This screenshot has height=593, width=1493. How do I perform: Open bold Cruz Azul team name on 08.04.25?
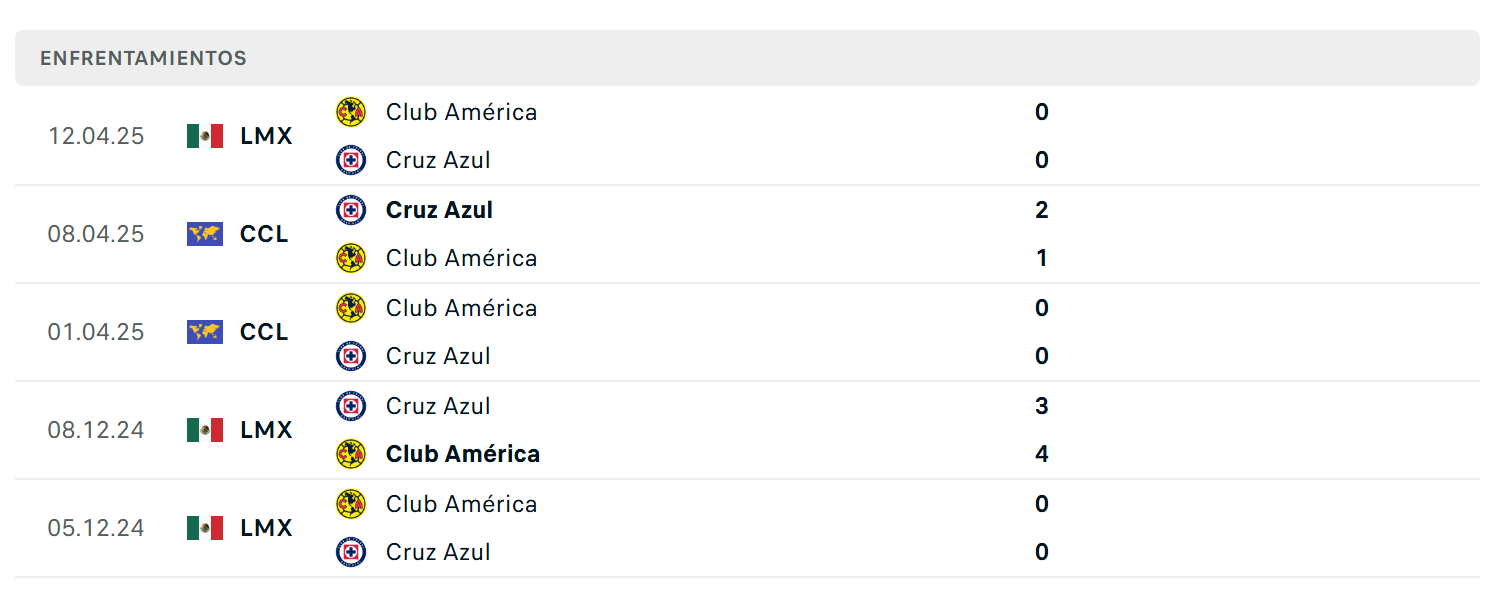click(x=439, y=210)
